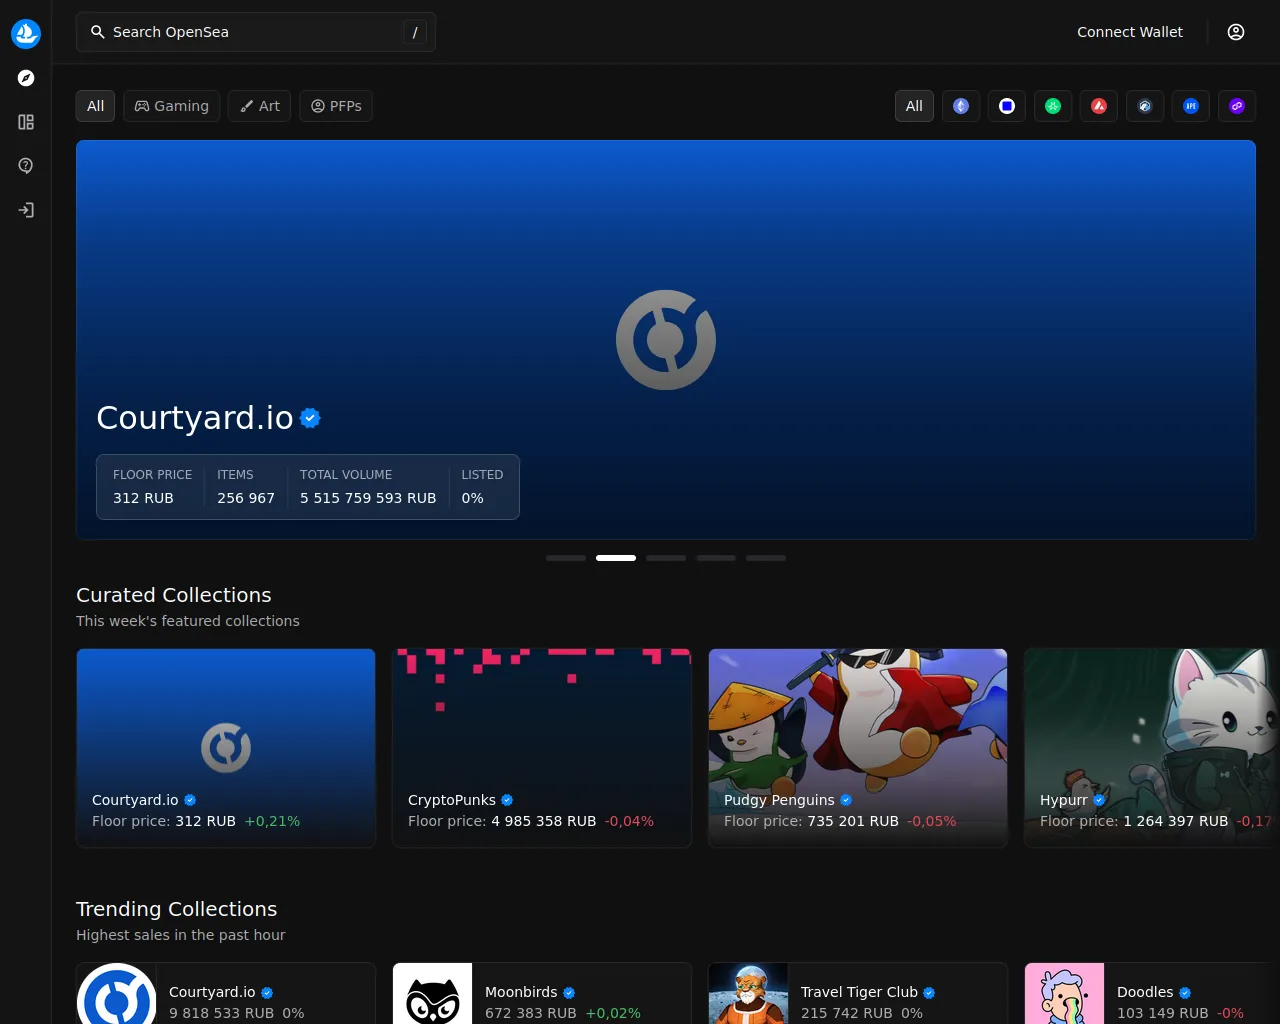The width and height of the screenshot is (1280, 1024).
Task: Open the Travel Tiger Club trending name
Action: [x=859, y=992]
